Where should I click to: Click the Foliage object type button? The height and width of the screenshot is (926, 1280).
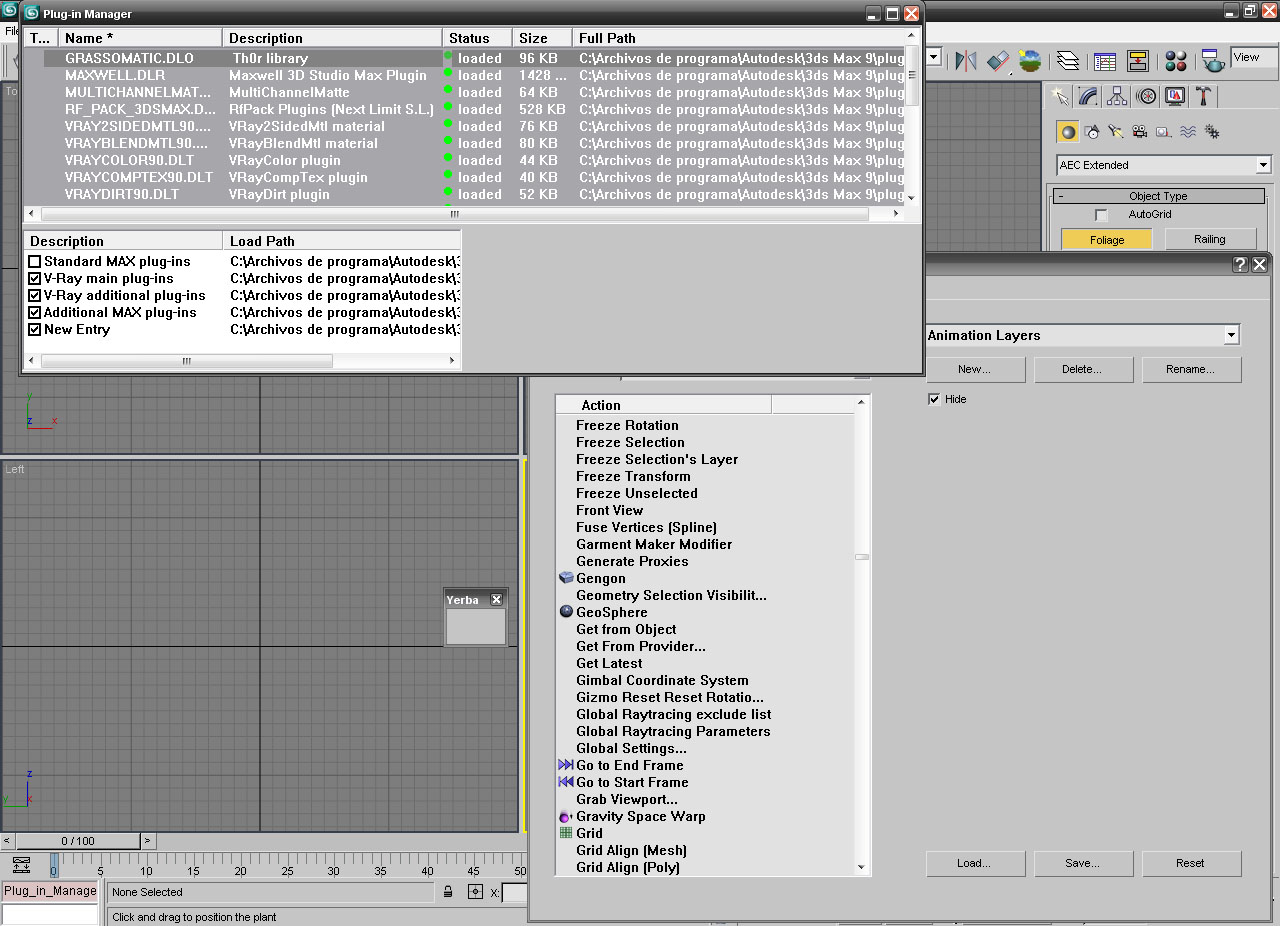[1107, 239]
